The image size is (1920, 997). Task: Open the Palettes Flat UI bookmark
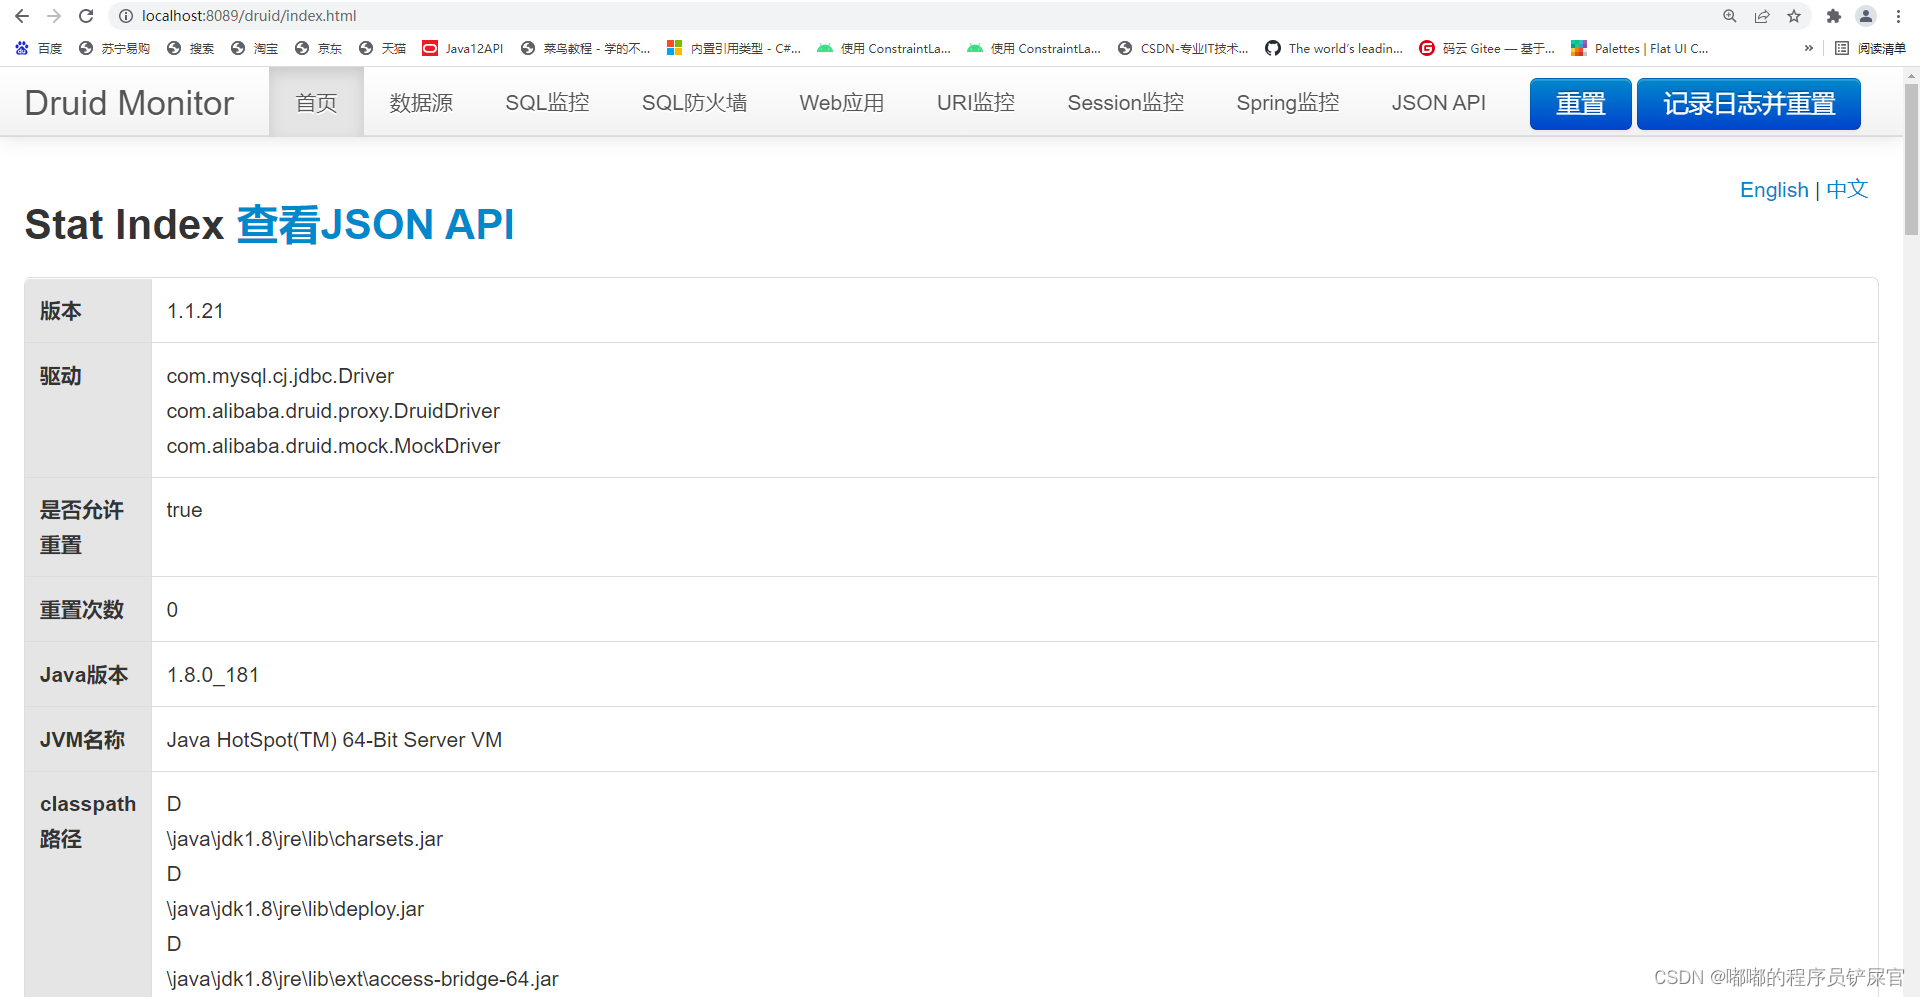[x=1640, y=48]
